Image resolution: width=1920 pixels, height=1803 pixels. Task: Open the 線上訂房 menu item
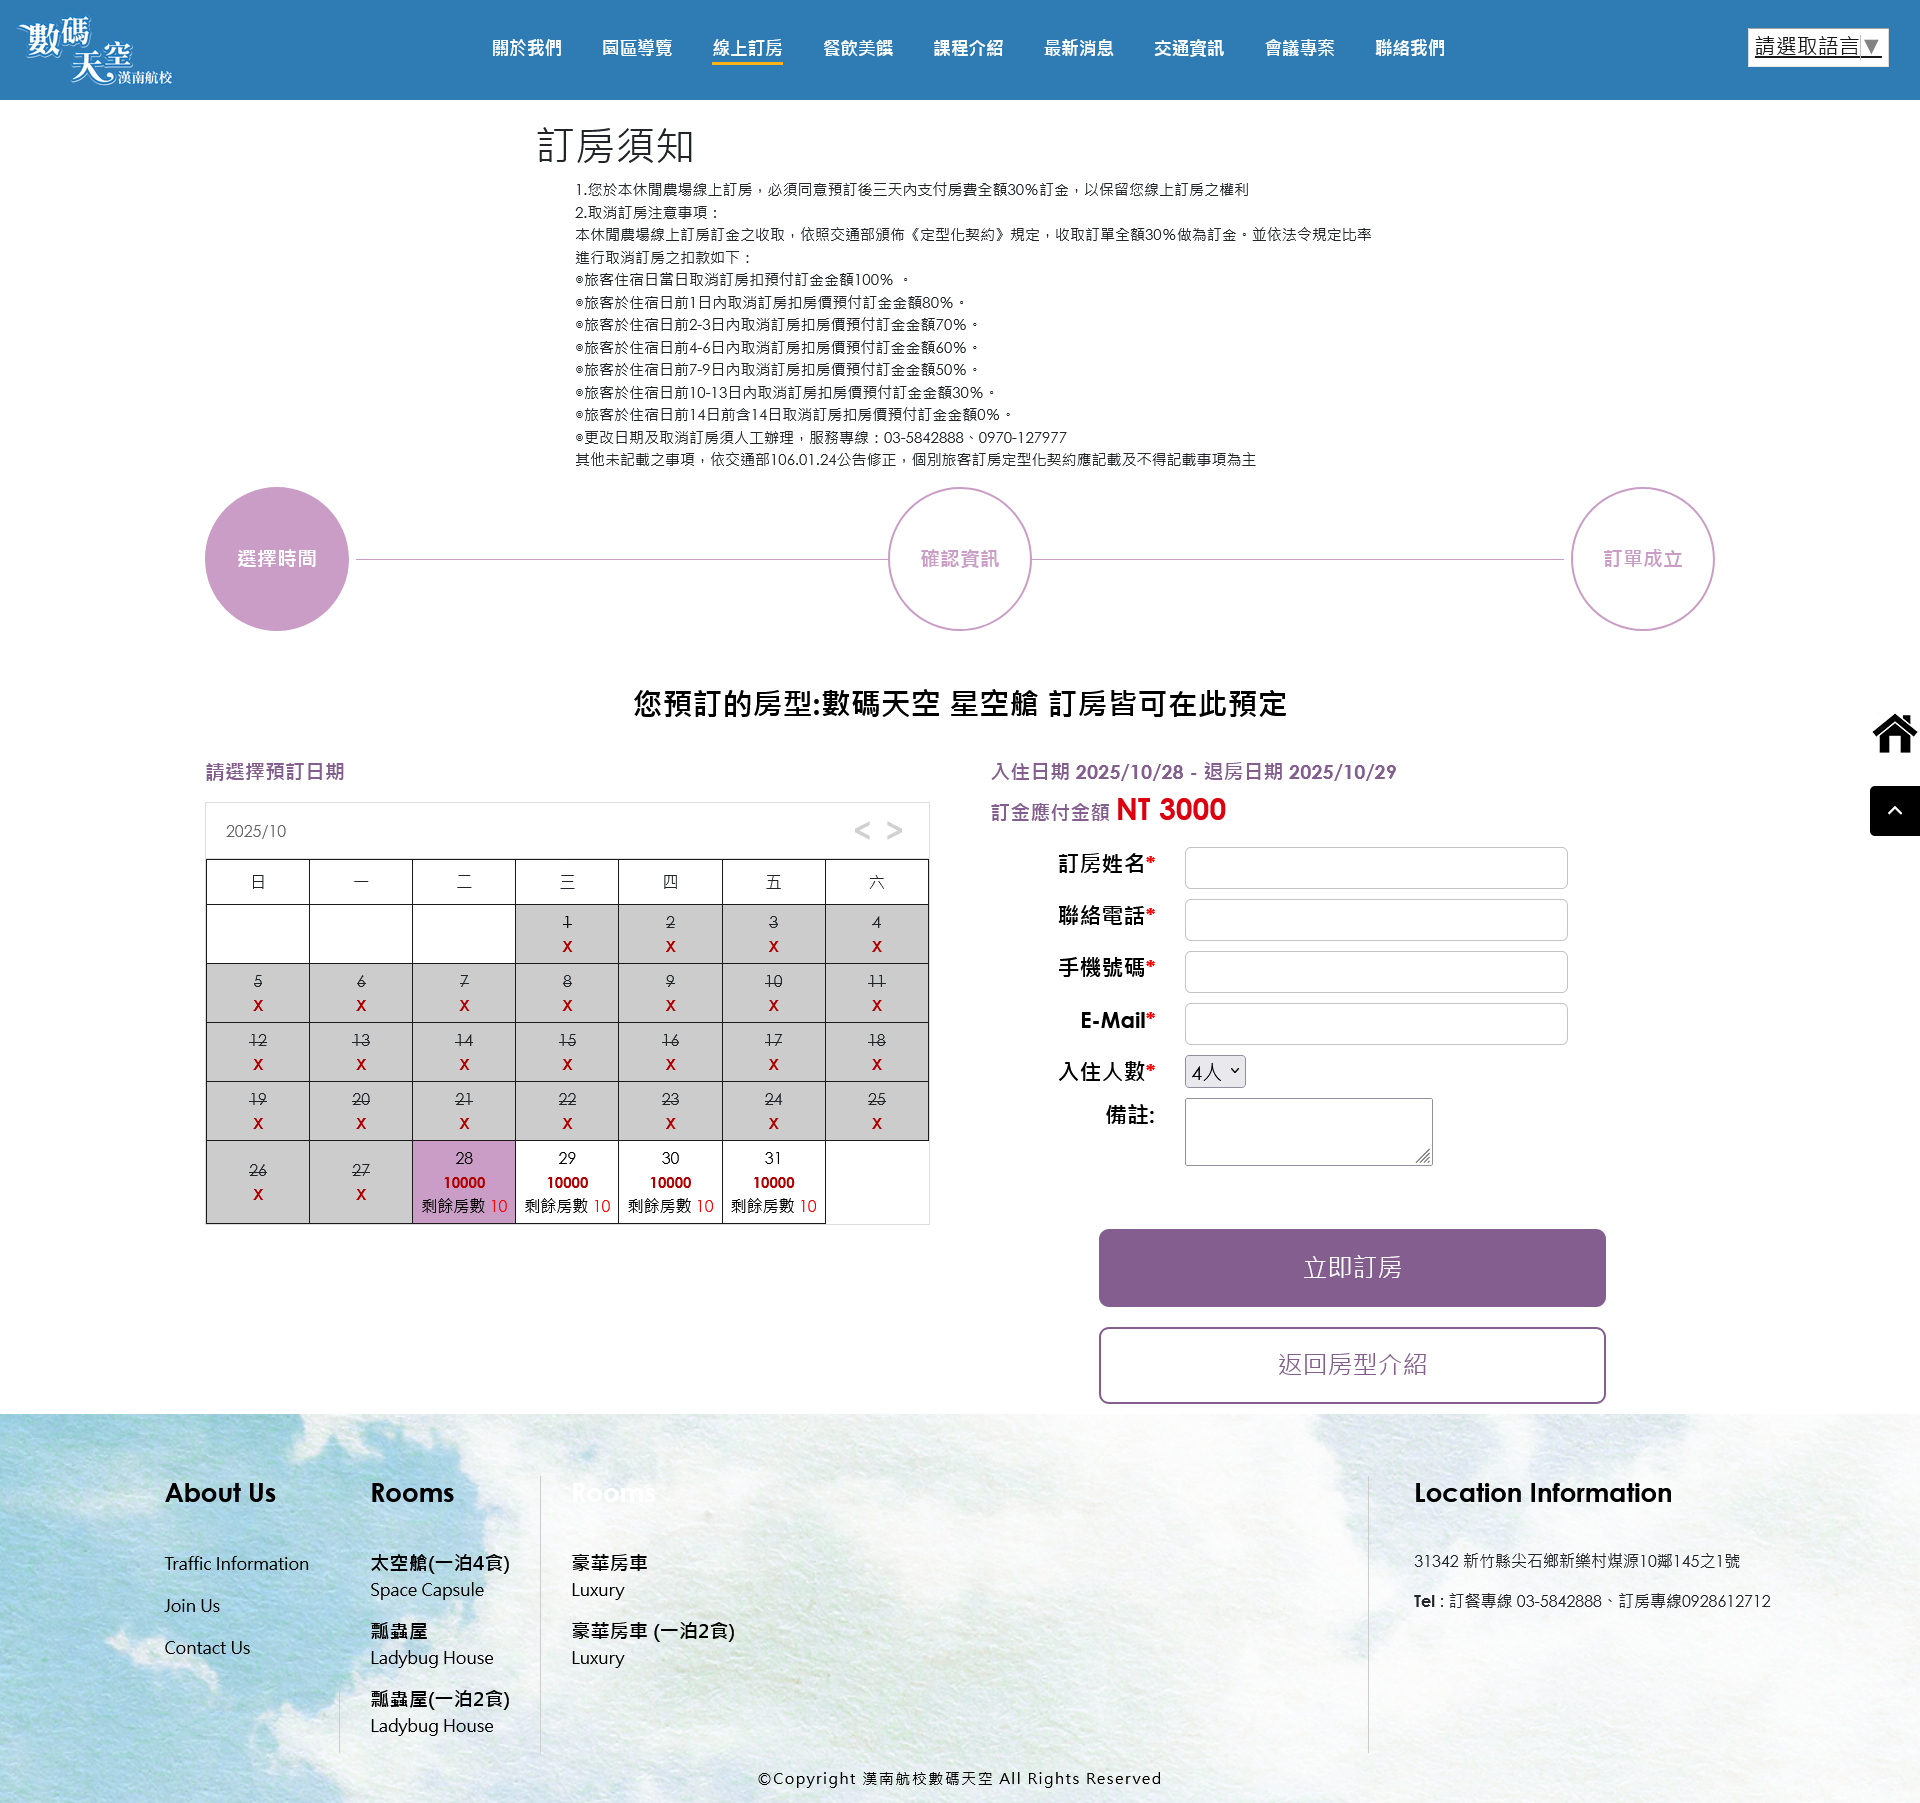pyautogui.click(x=747, y=48)
